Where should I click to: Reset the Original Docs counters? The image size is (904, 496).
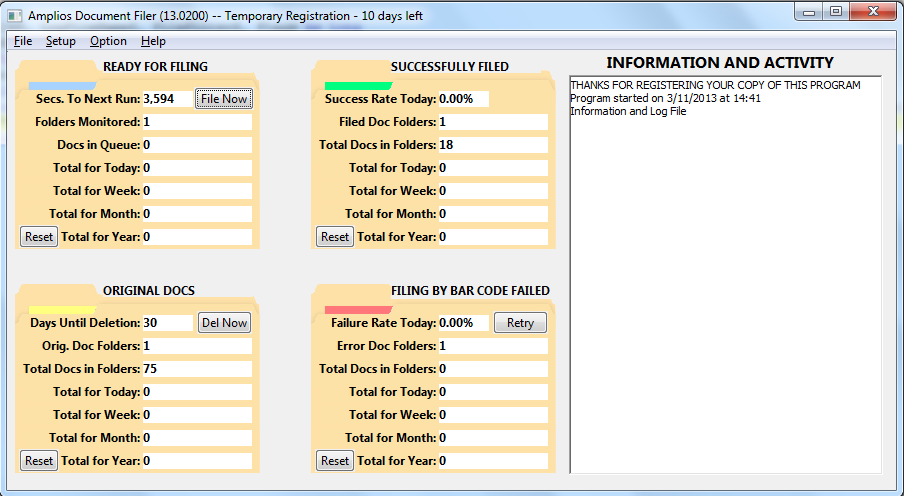point(39,461)
